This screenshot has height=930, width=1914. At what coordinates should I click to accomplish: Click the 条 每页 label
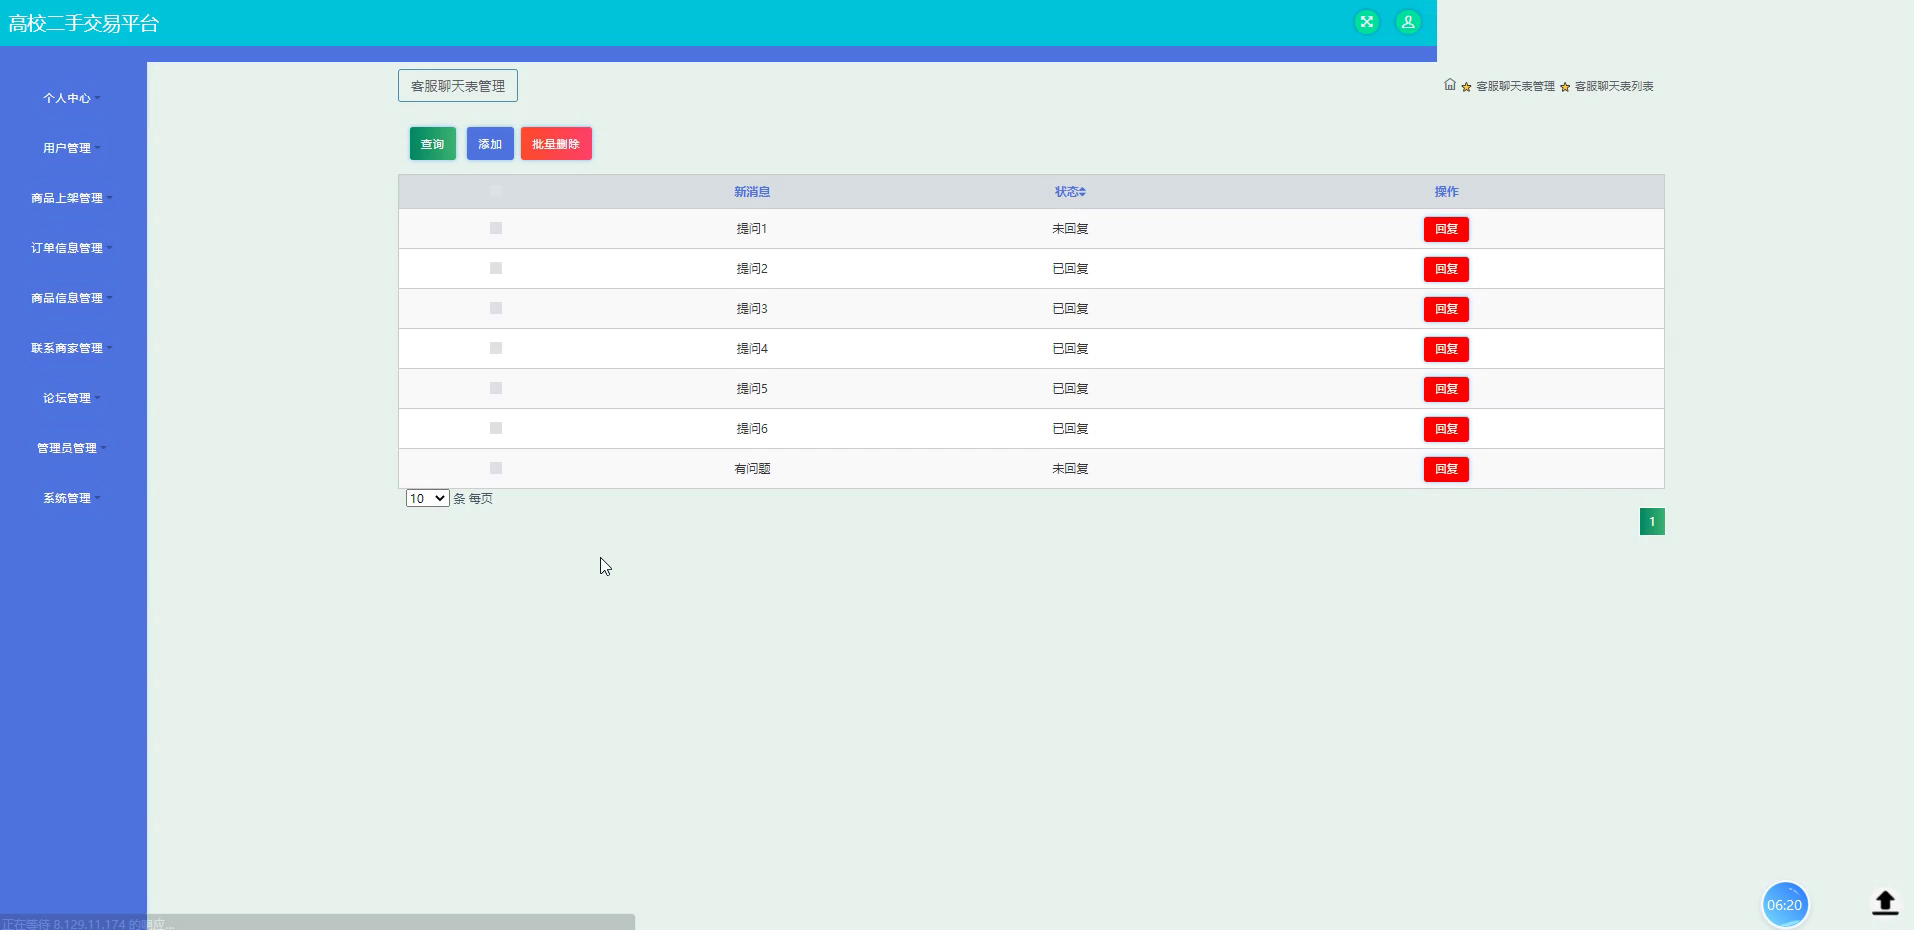click(473, 499)
